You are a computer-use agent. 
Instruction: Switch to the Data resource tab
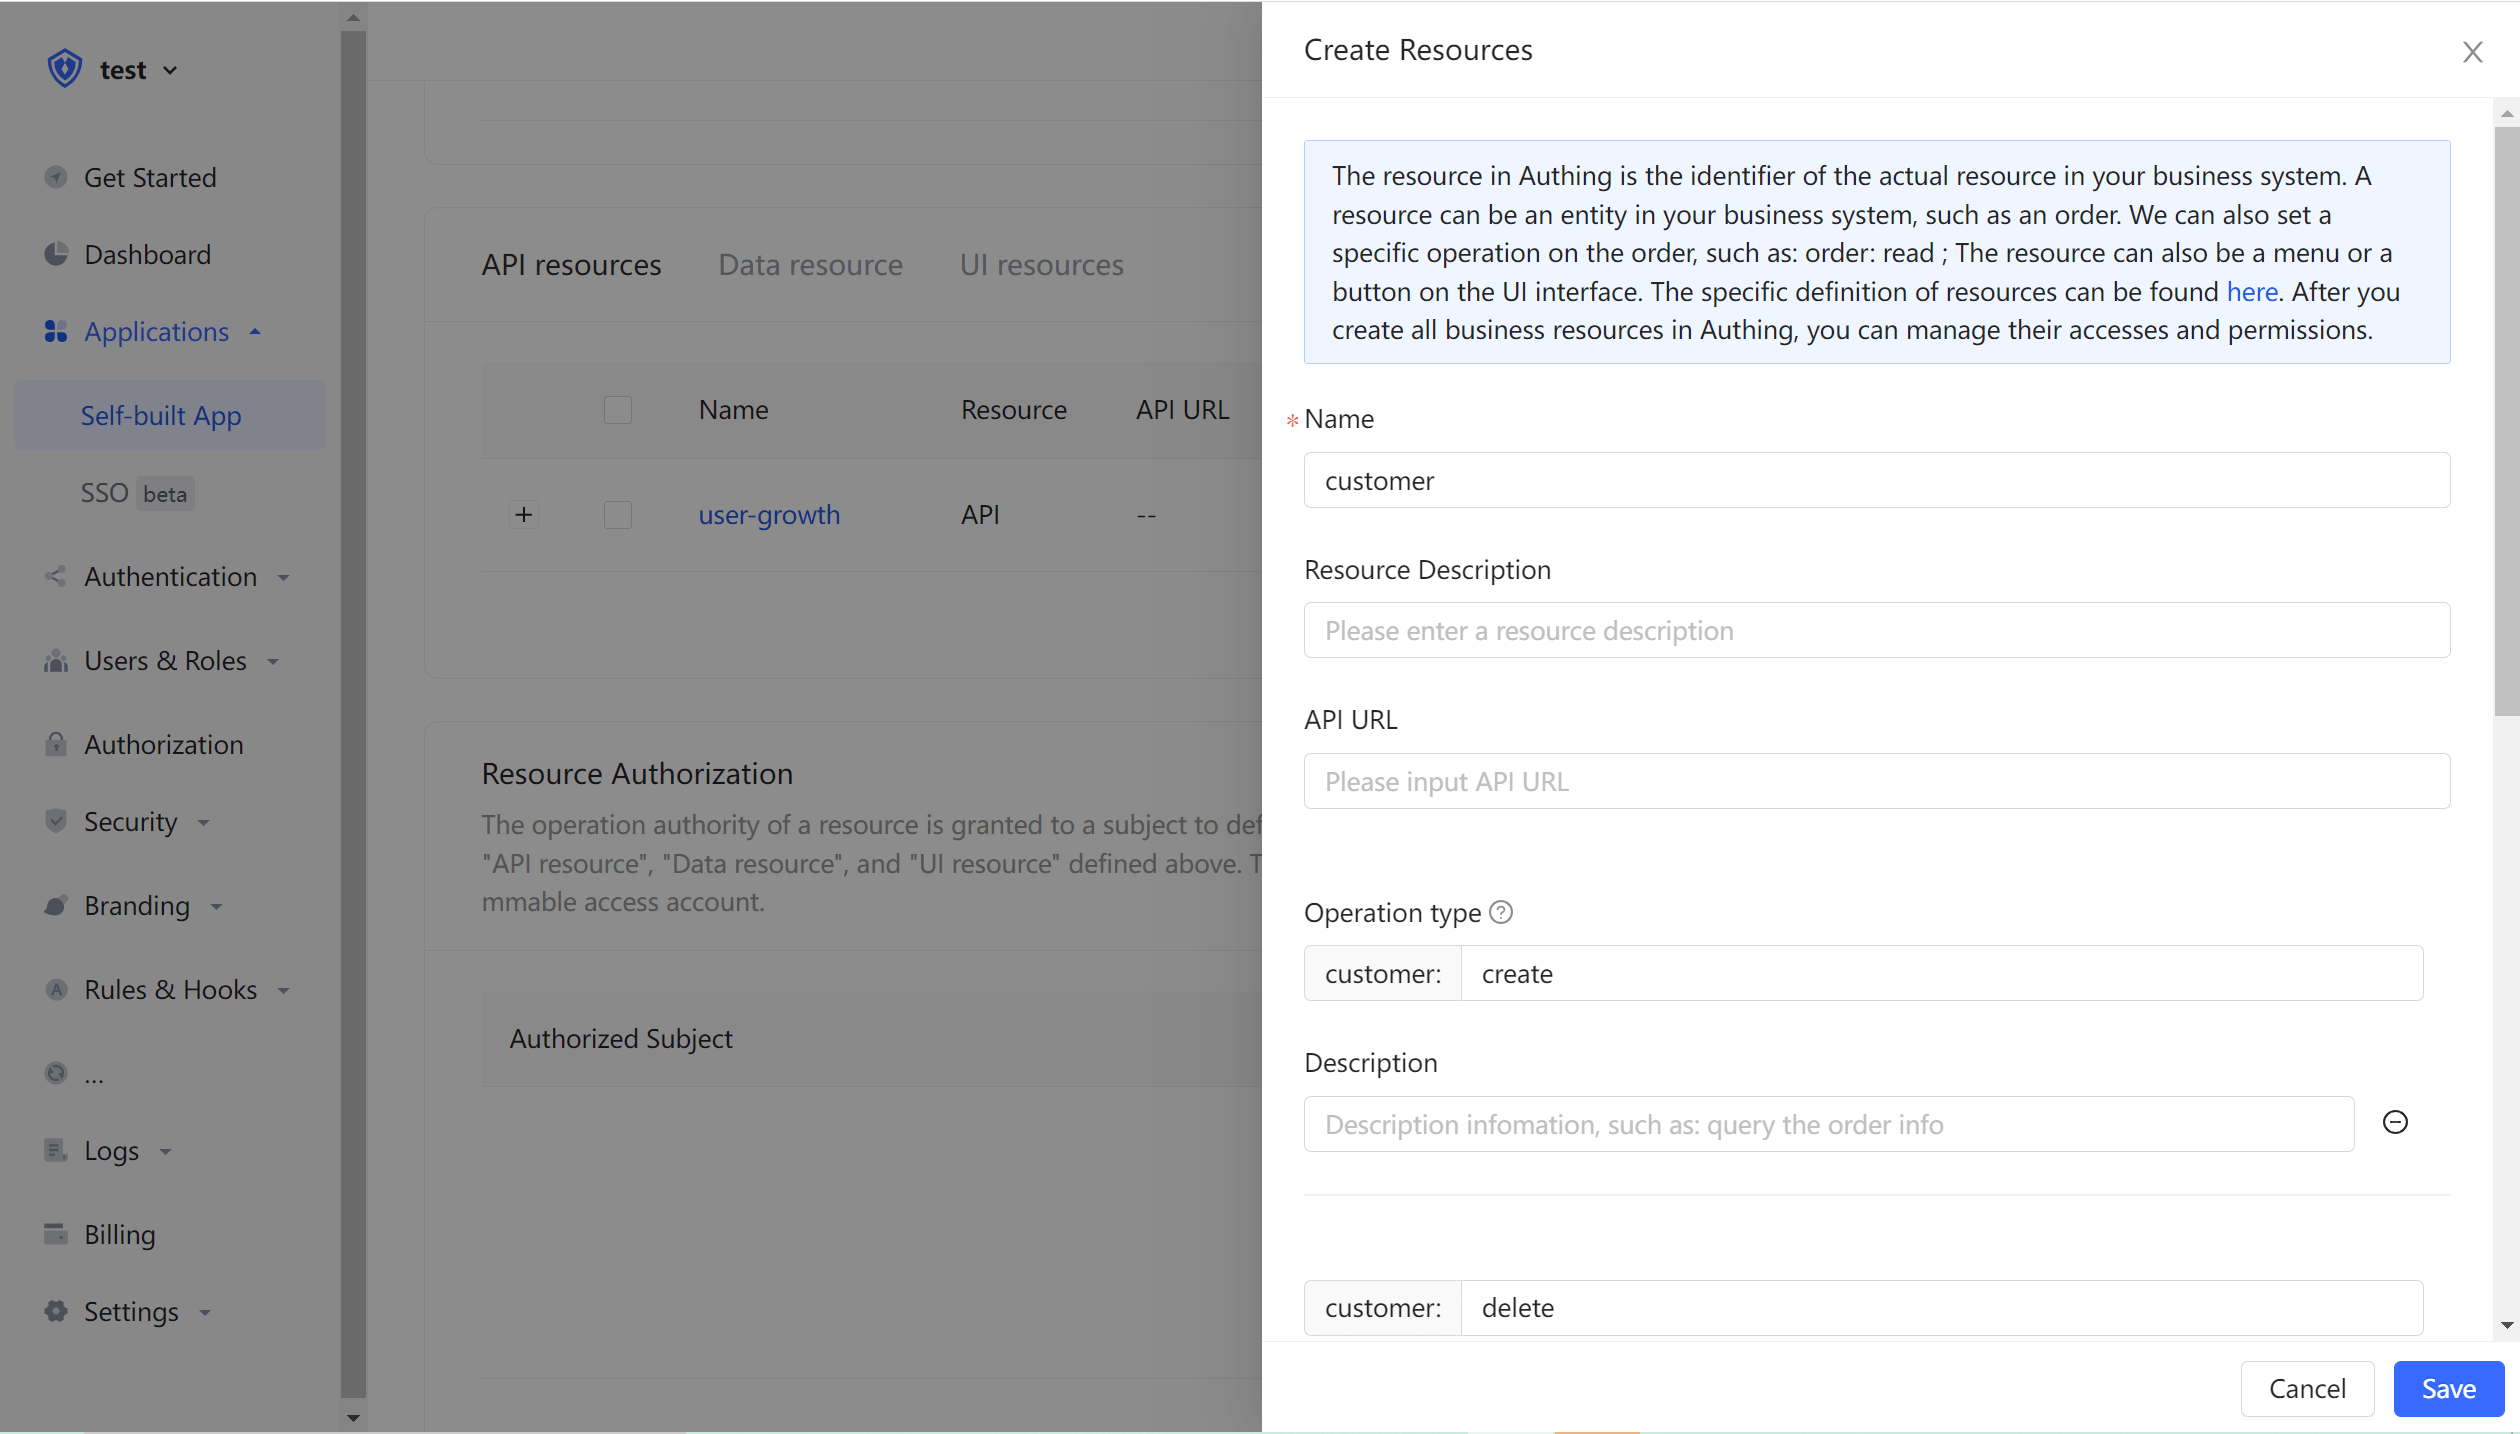810,265
